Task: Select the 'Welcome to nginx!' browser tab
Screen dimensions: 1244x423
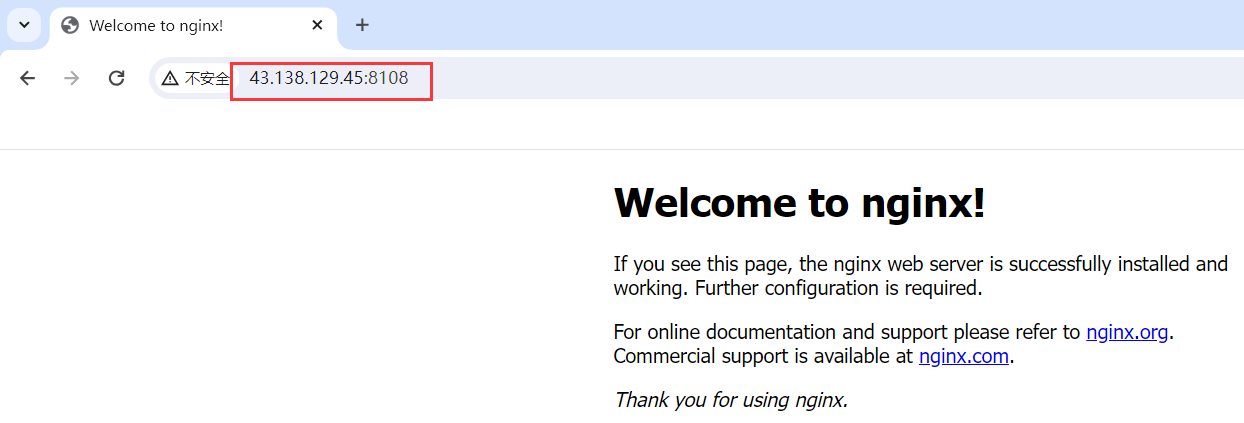Action: pos(193,25)
